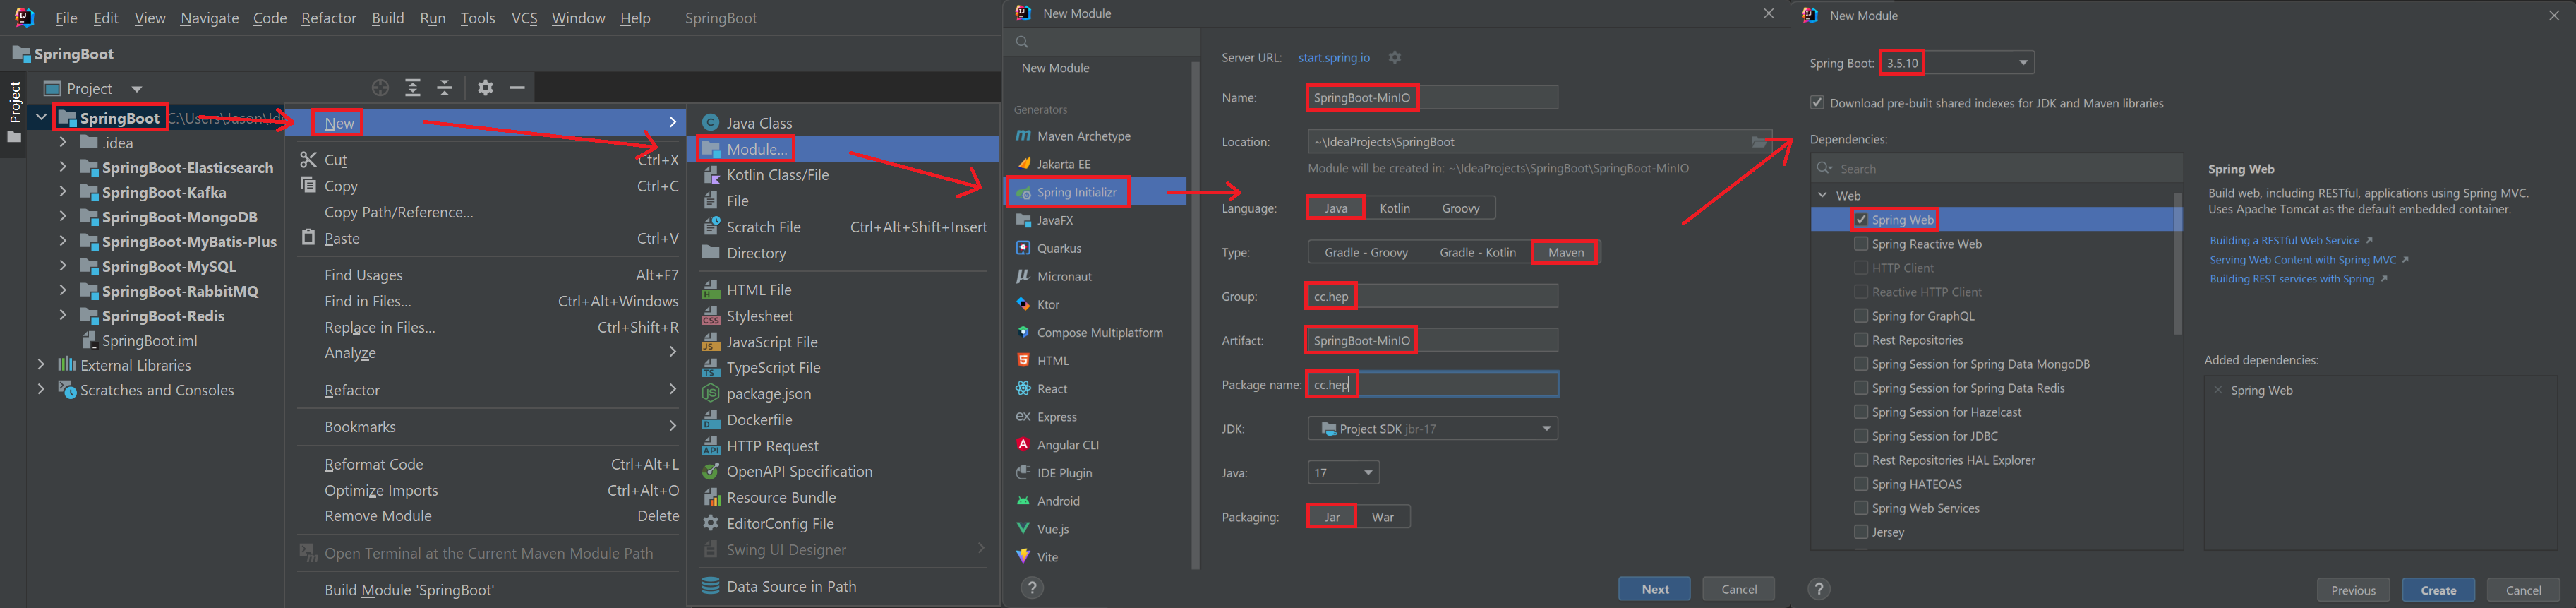
Task: Click the dependencies list vertical scrollbar
Action: pyautogui.click(x=2178, y=265)
